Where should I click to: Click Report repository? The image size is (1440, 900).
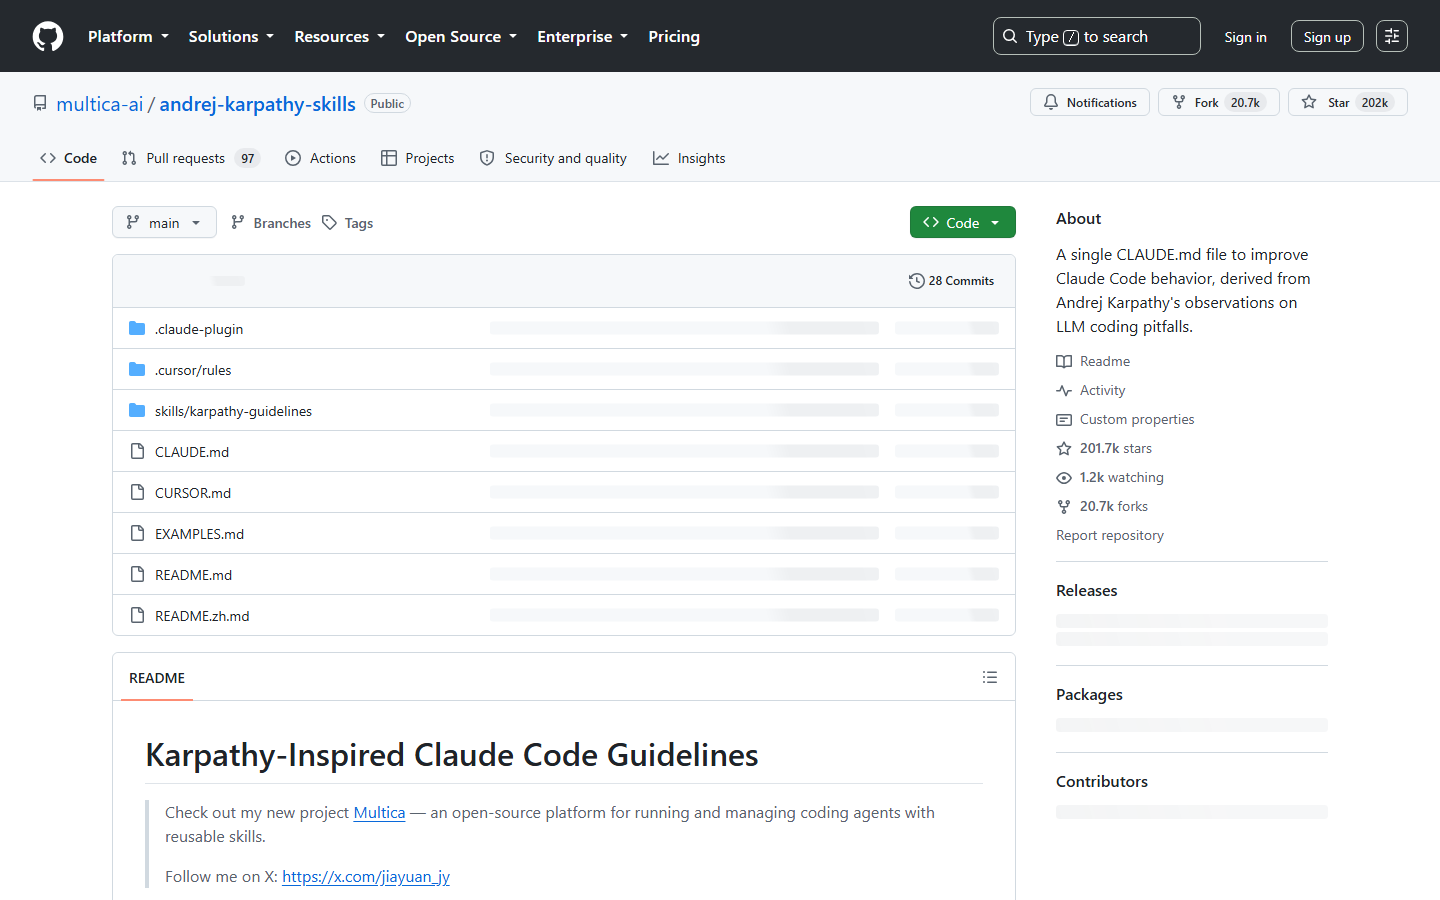click(x=1110, y=535)
